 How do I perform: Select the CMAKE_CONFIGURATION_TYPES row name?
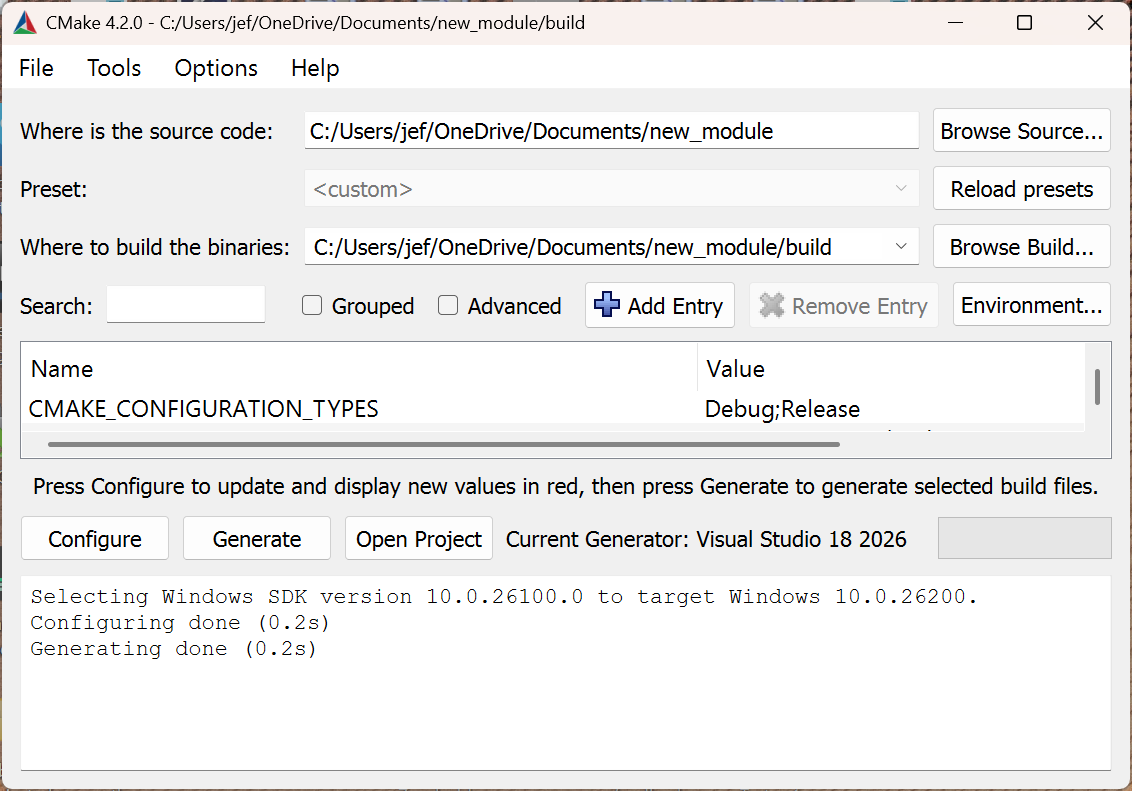203,408
